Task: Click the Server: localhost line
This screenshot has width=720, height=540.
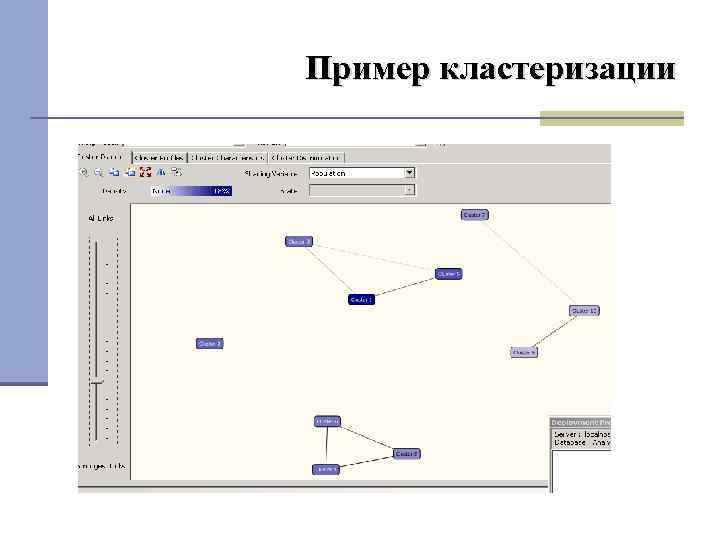Action: [x=582, y=434]
